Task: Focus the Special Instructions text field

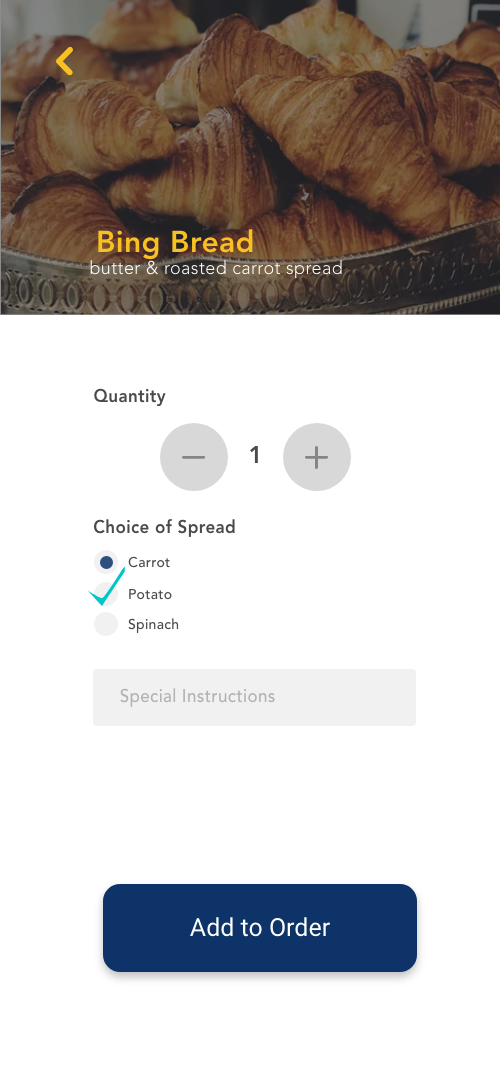Action: tap(254, 697)
